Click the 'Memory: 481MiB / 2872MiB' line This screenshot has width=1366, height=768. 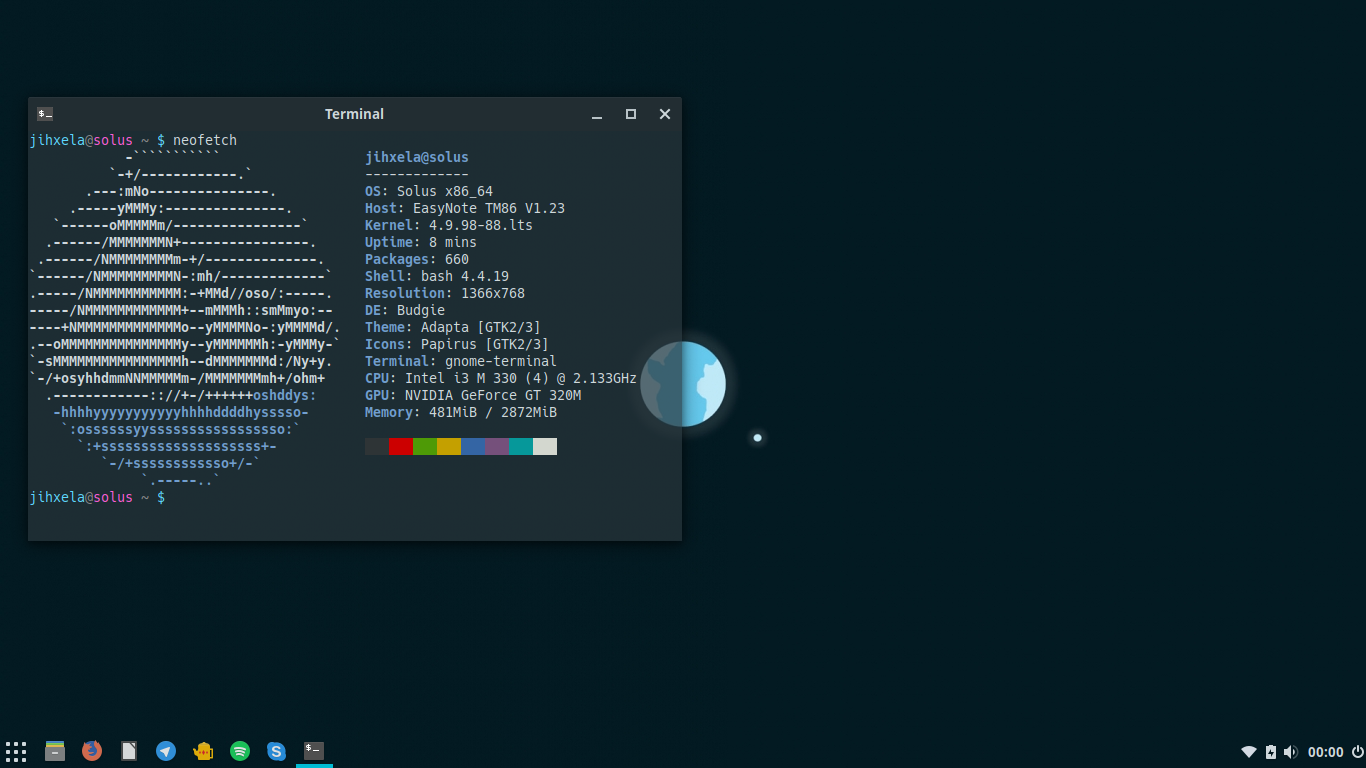(461, 412)
